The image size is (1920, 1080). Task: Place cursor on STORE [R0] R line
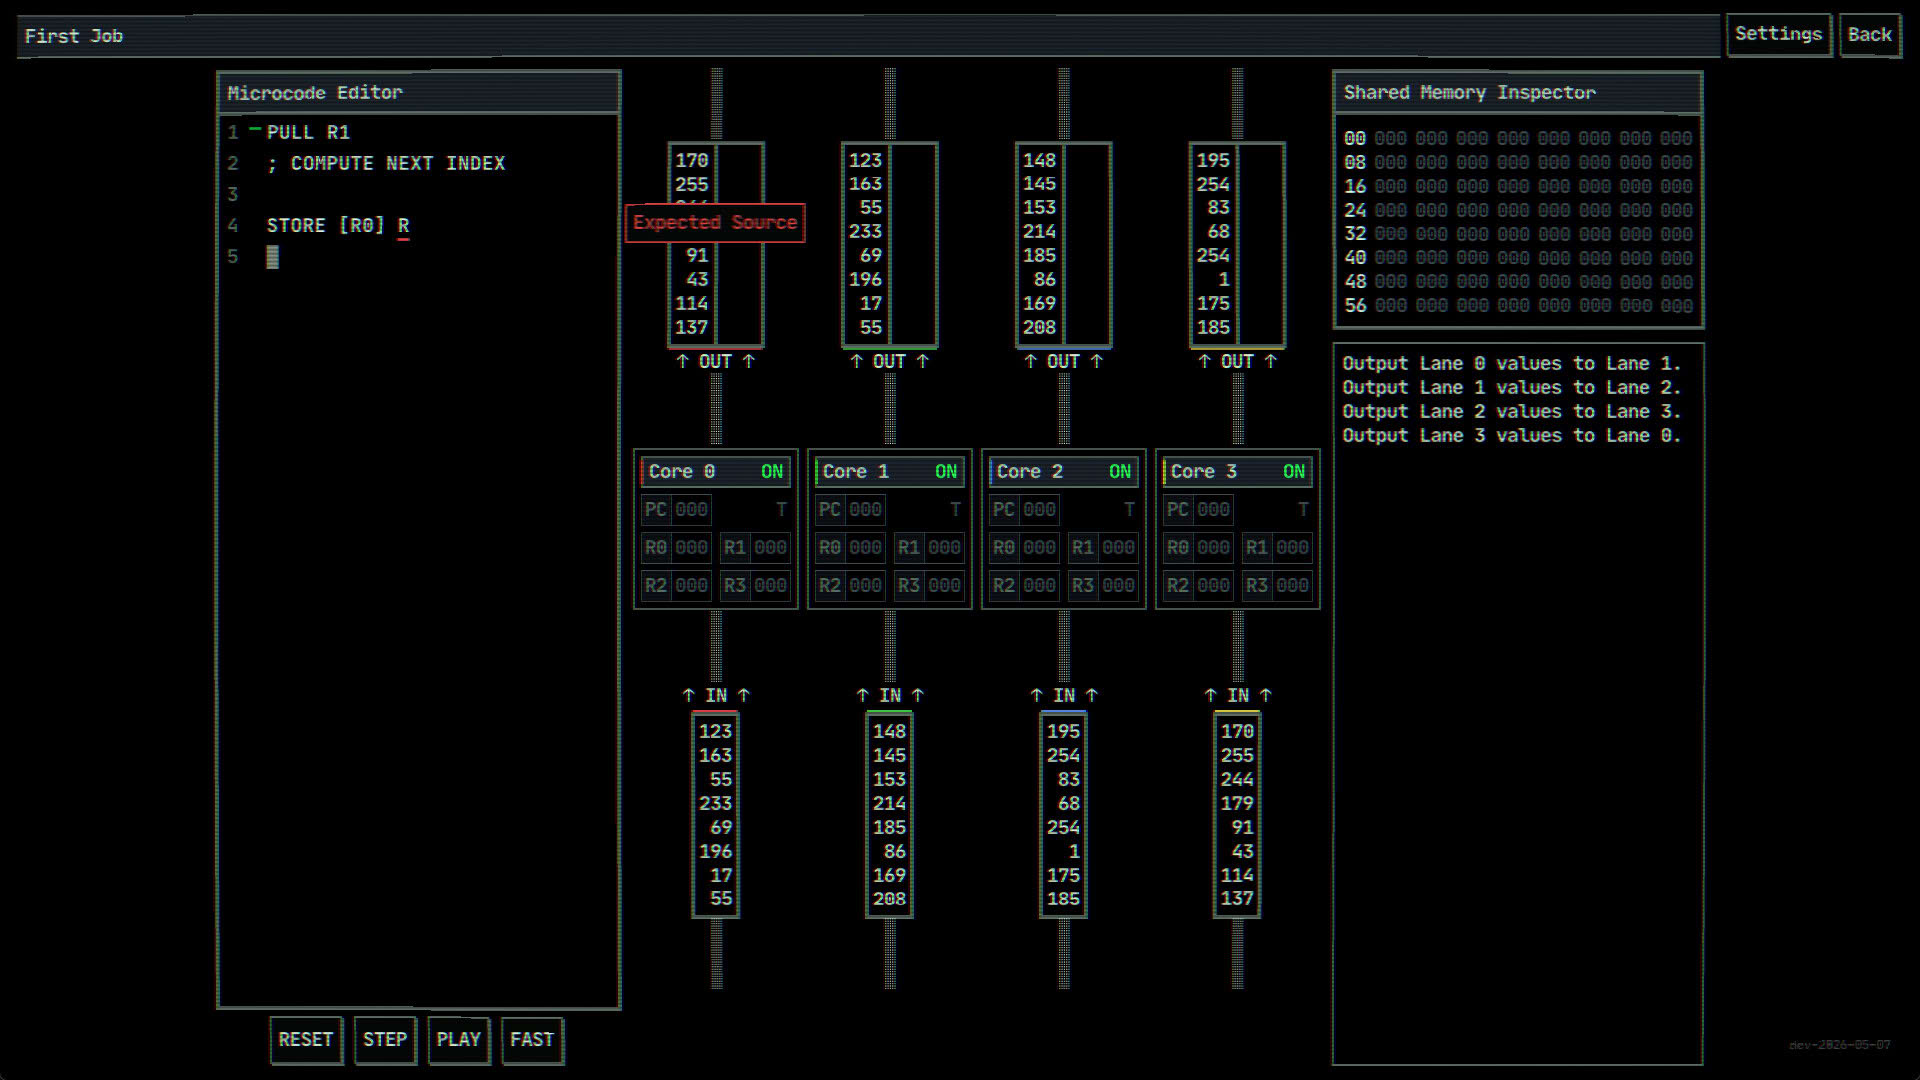coord(338,225)
